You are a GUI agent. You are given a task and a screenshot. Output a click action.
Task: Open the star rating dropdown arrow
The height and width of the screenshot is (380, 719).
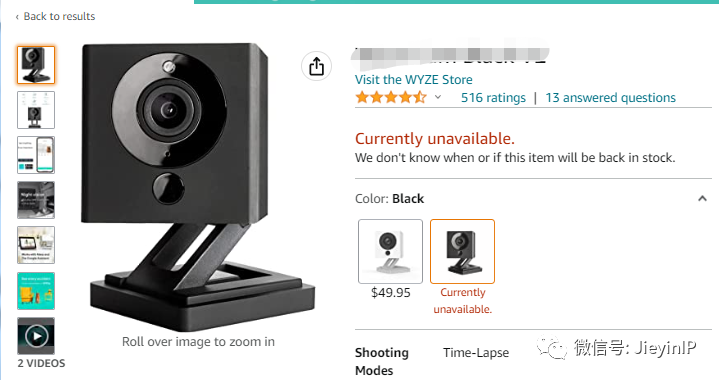(438, 97)
